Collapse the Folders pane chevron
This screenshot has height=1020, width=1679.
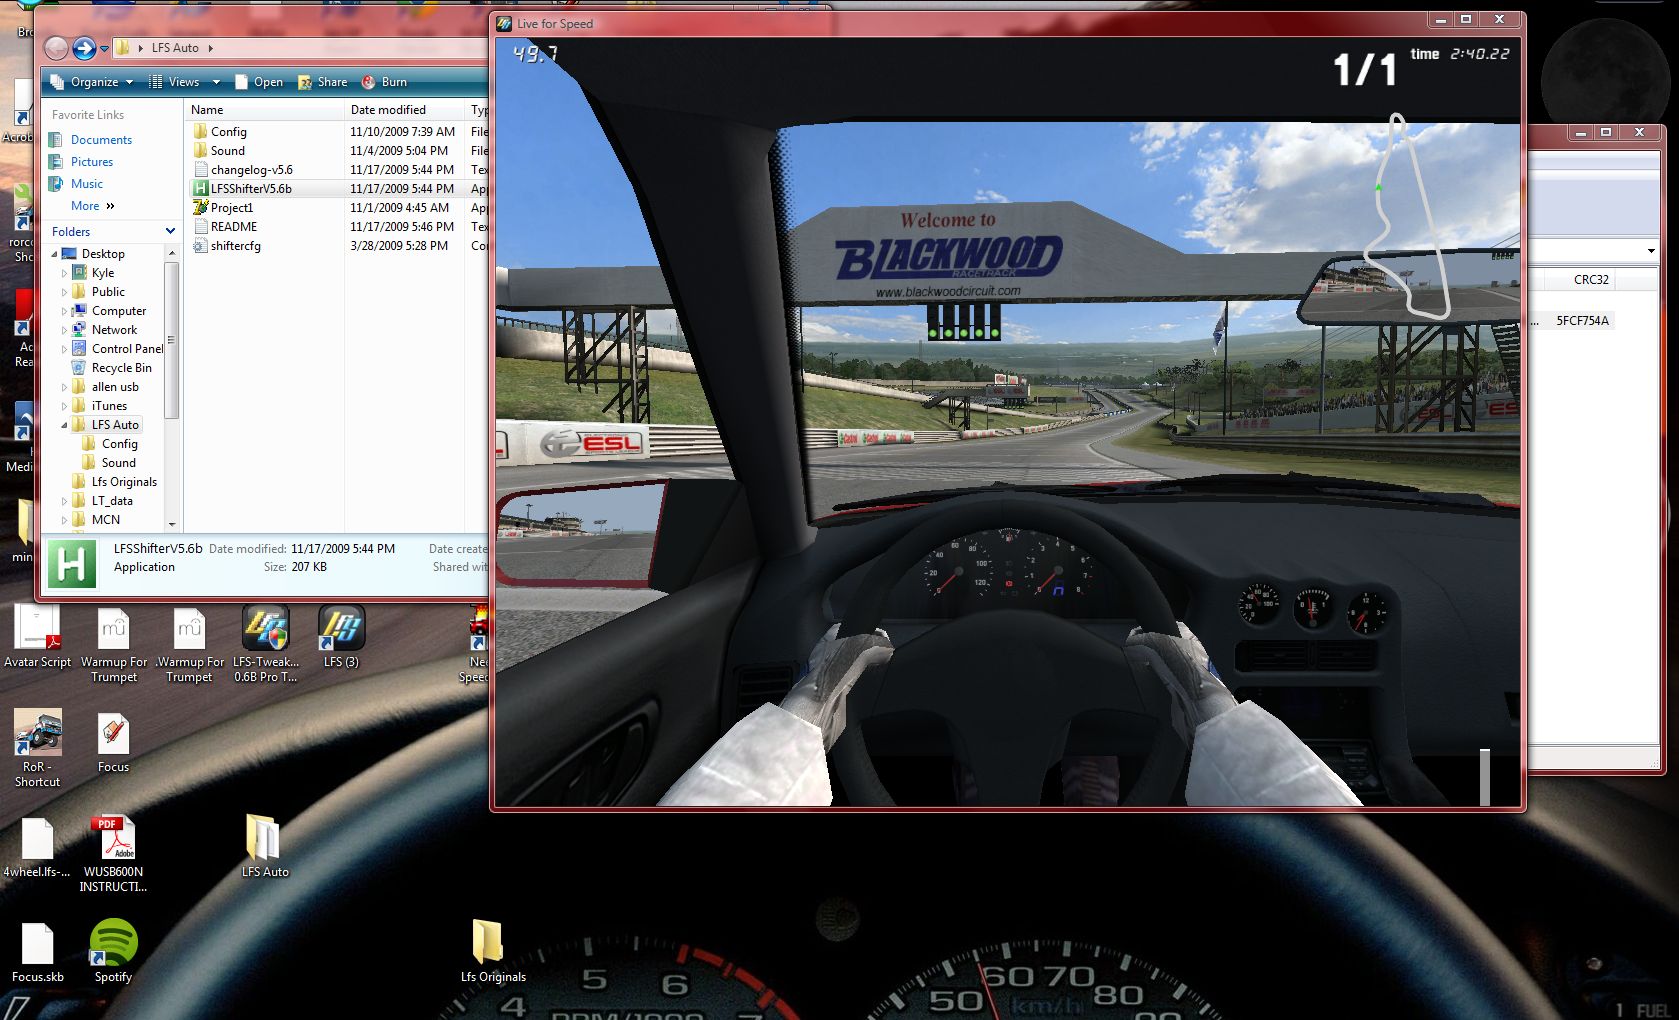(x=170, y=232)
